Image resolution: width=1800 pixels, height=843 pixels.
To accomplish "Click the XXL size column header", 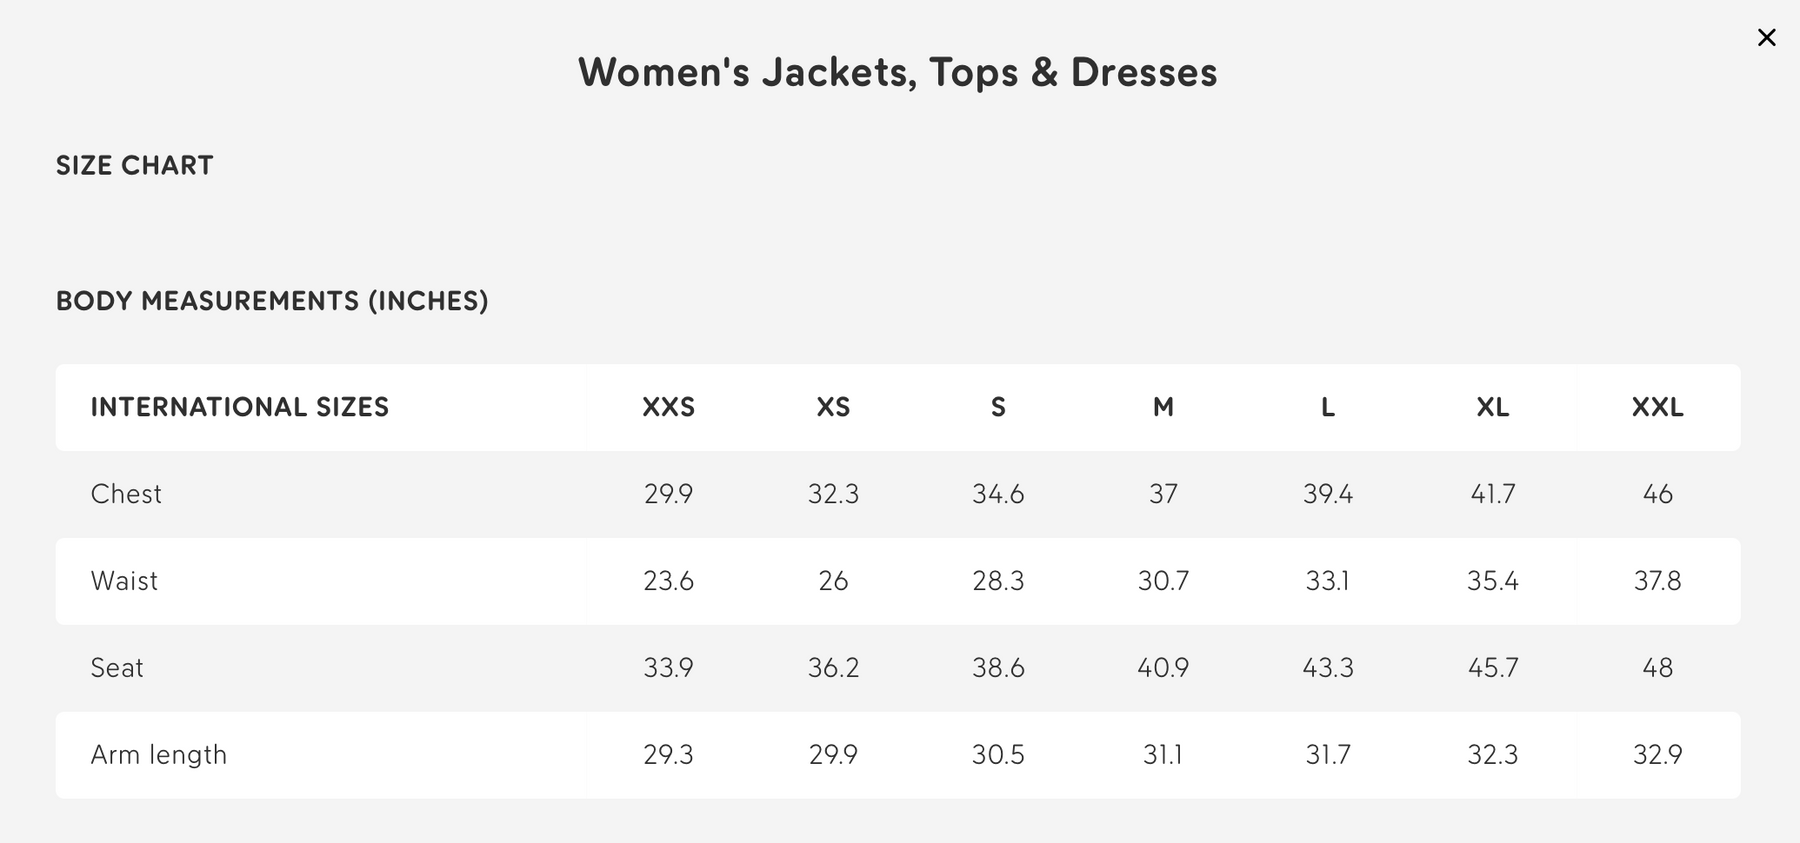I will pos(1657,407).
